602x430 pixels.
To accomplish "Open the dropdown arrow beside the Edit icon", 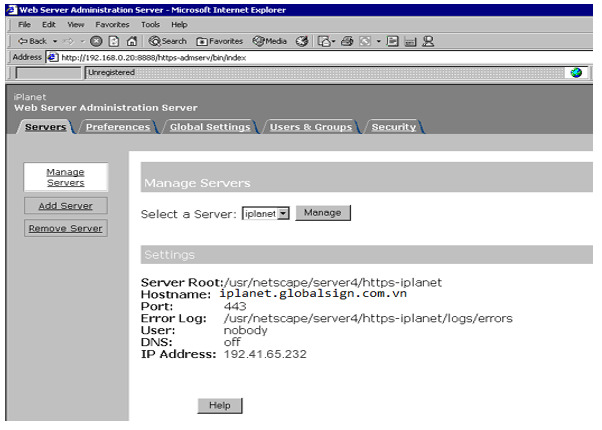I will (378, 41).
